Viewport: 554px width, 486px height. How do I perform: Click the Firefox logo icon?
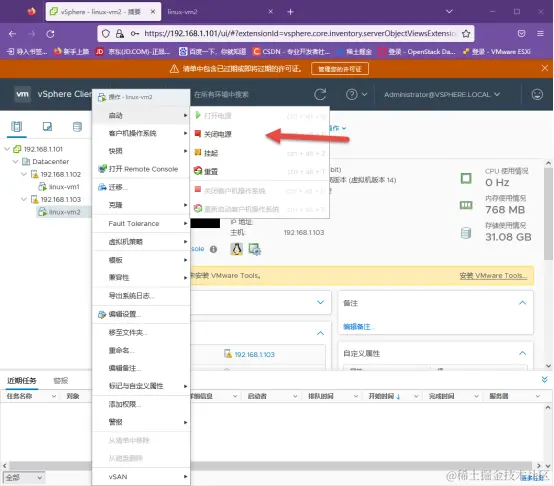click(31, 12)
